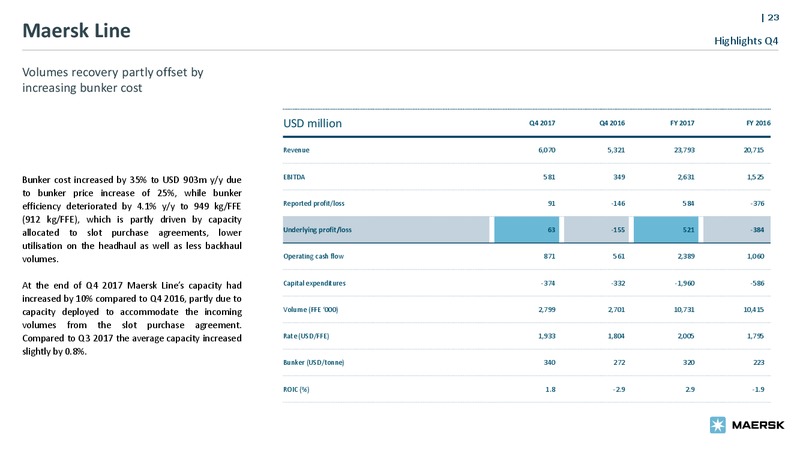Click Reported profit Q4 2016 value '-146'
This screenshot has width=800, height=450.
618,204
